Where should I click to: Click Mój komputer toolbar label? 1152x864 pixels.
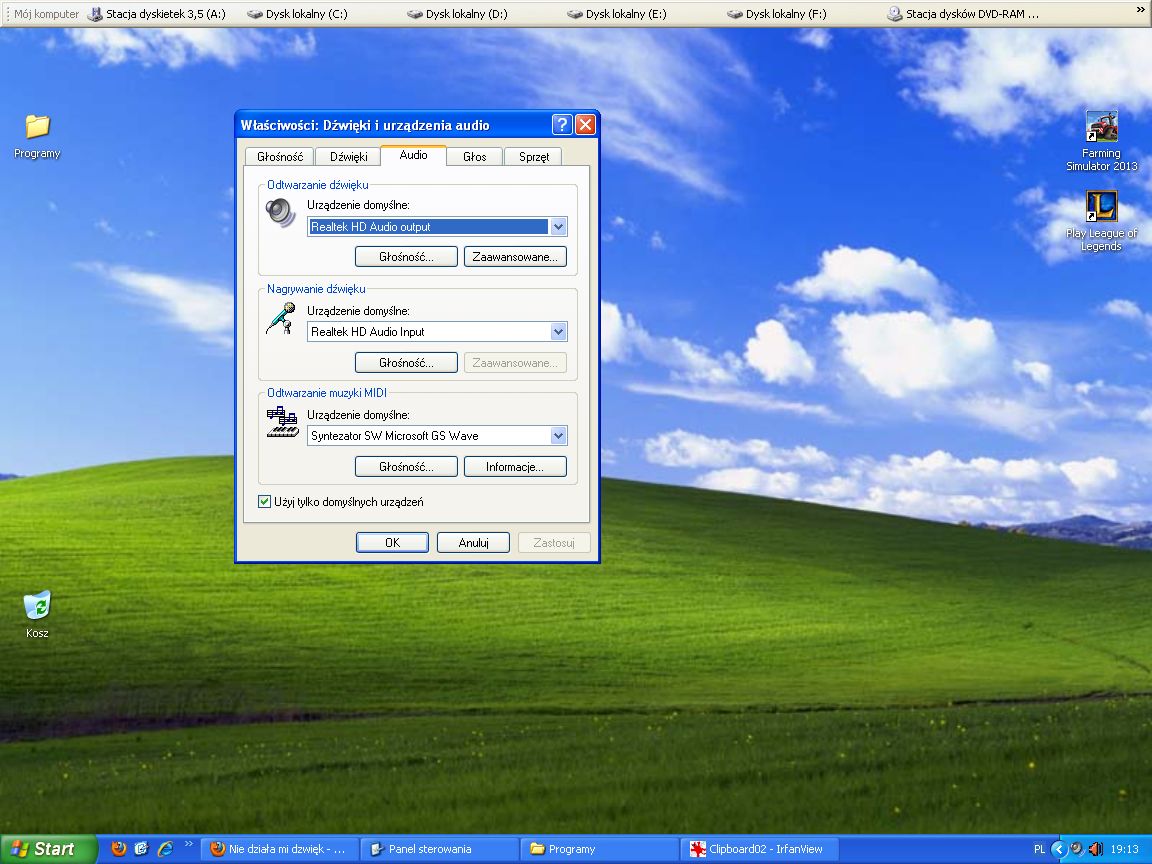pos(46,14)
